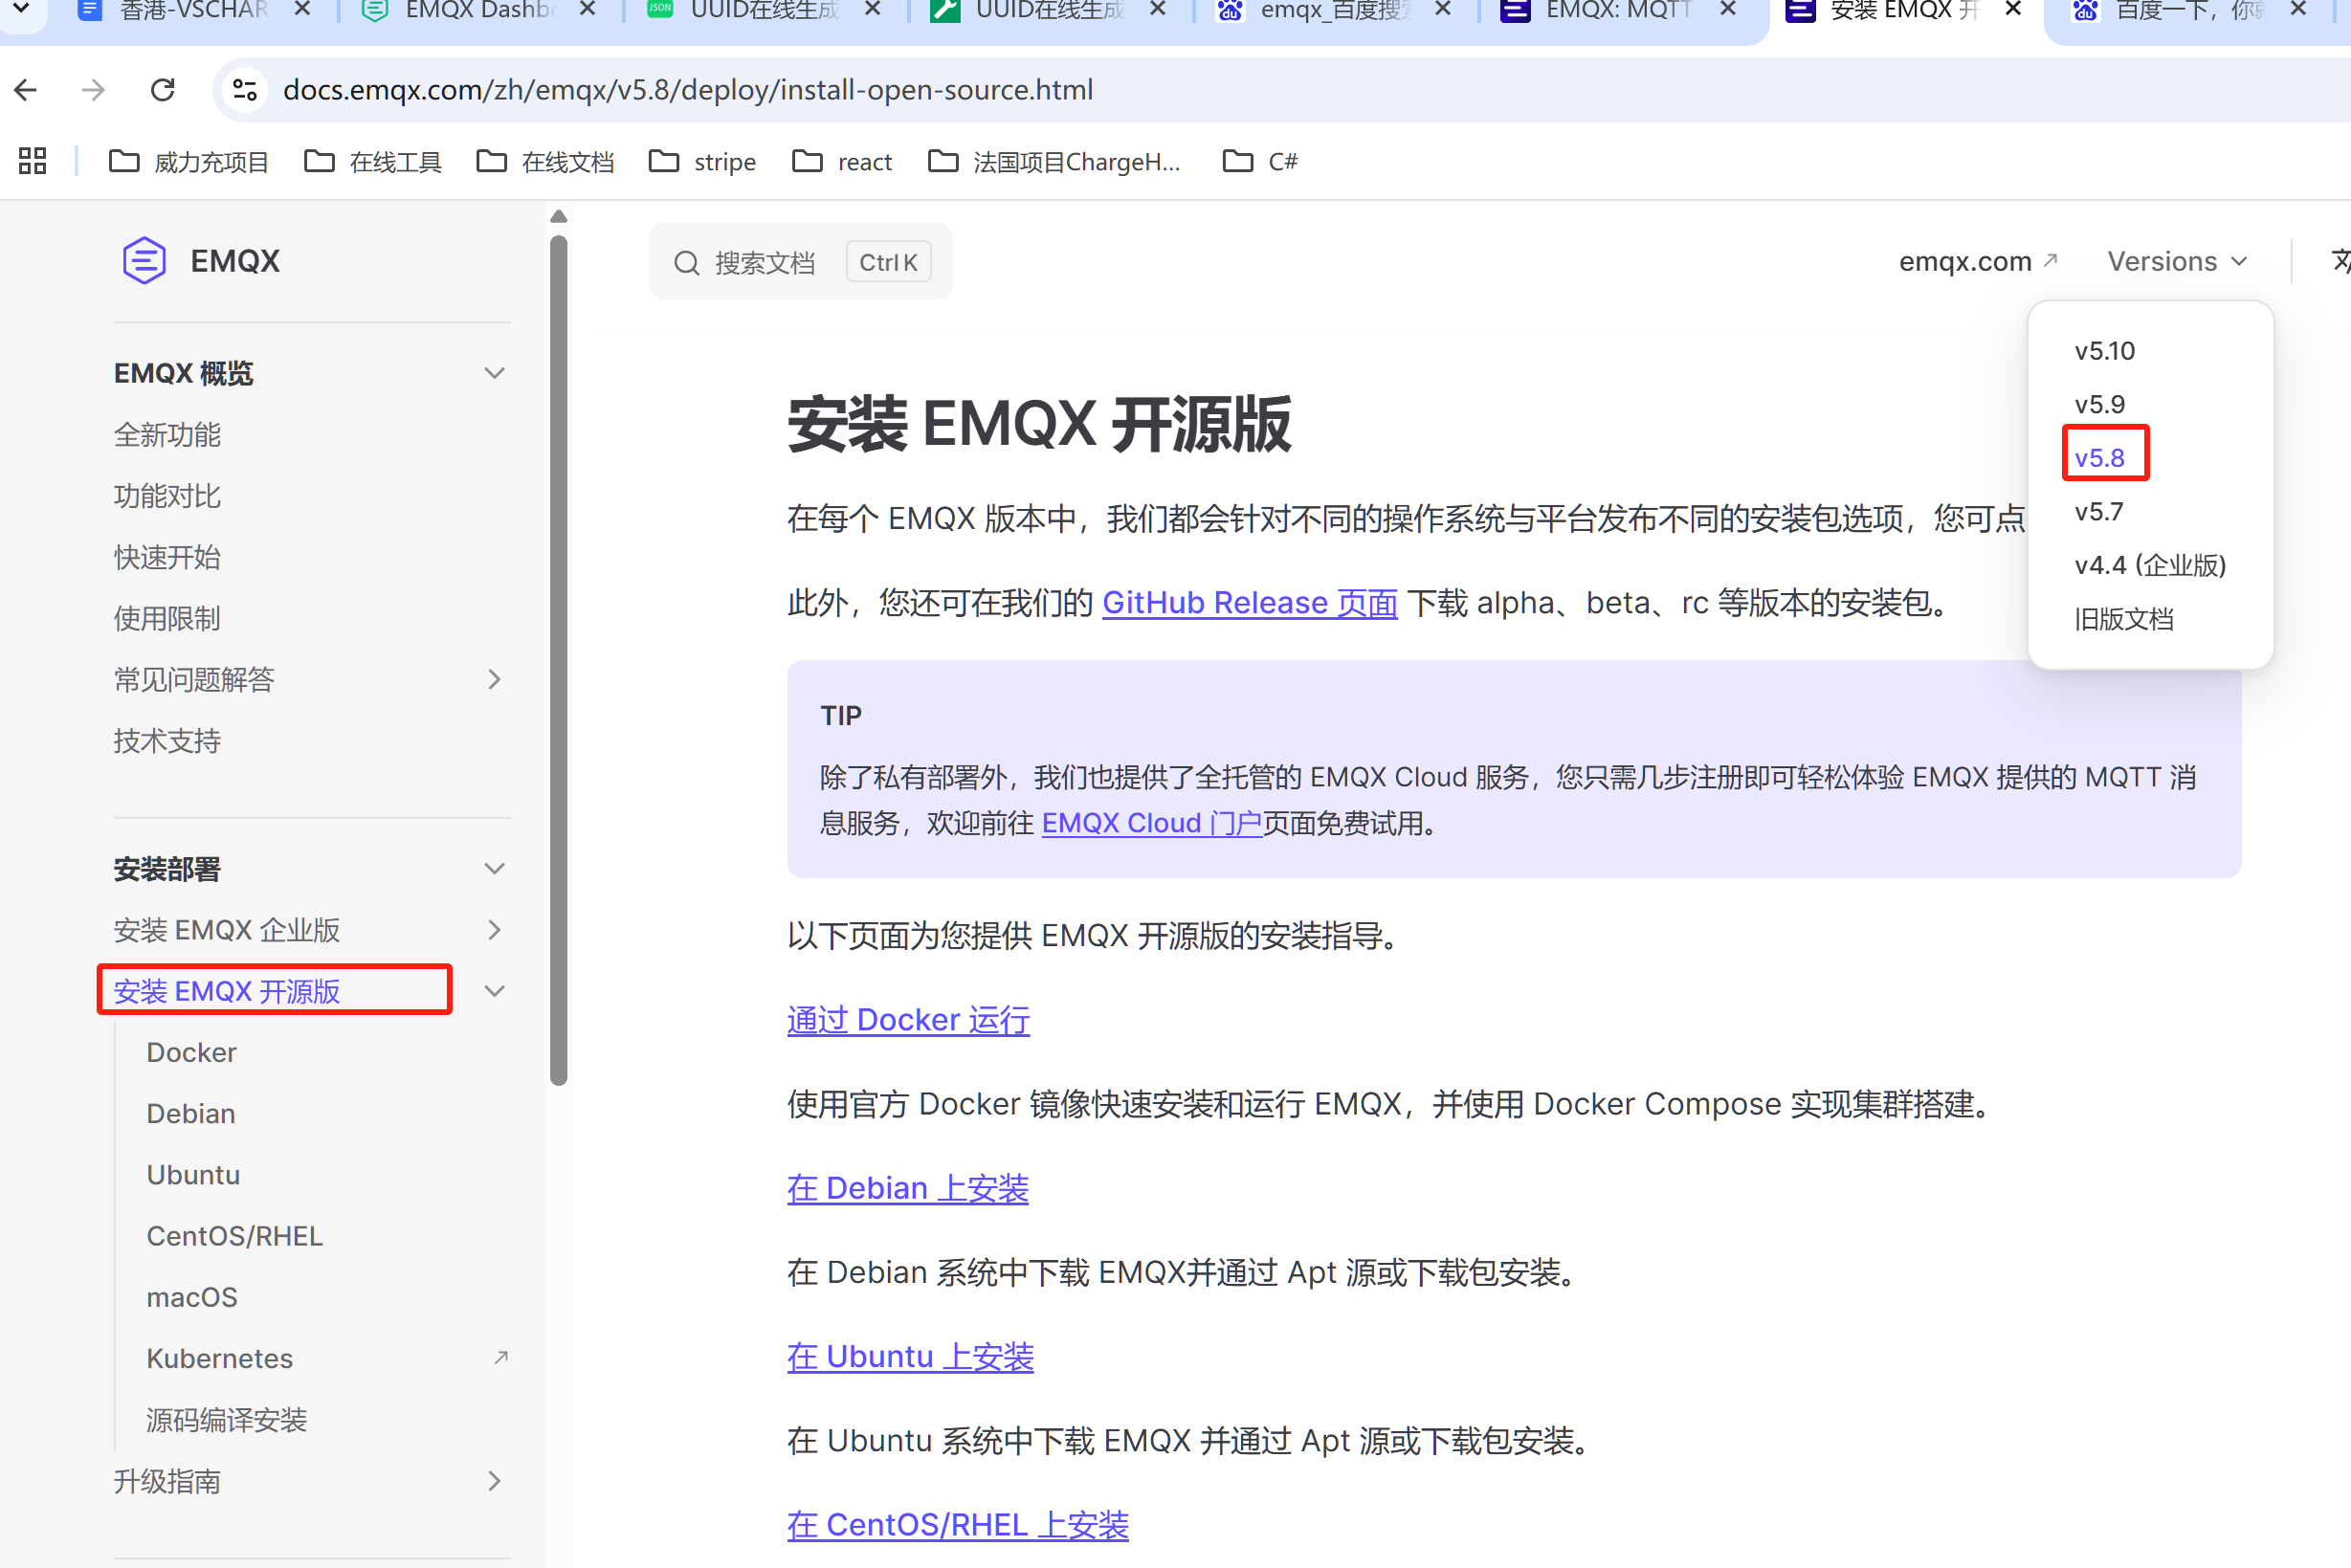Open 使用限制 in the sidebar
The width and height of the screenshot is (2351, 1568).
click(x=167, y=618)
